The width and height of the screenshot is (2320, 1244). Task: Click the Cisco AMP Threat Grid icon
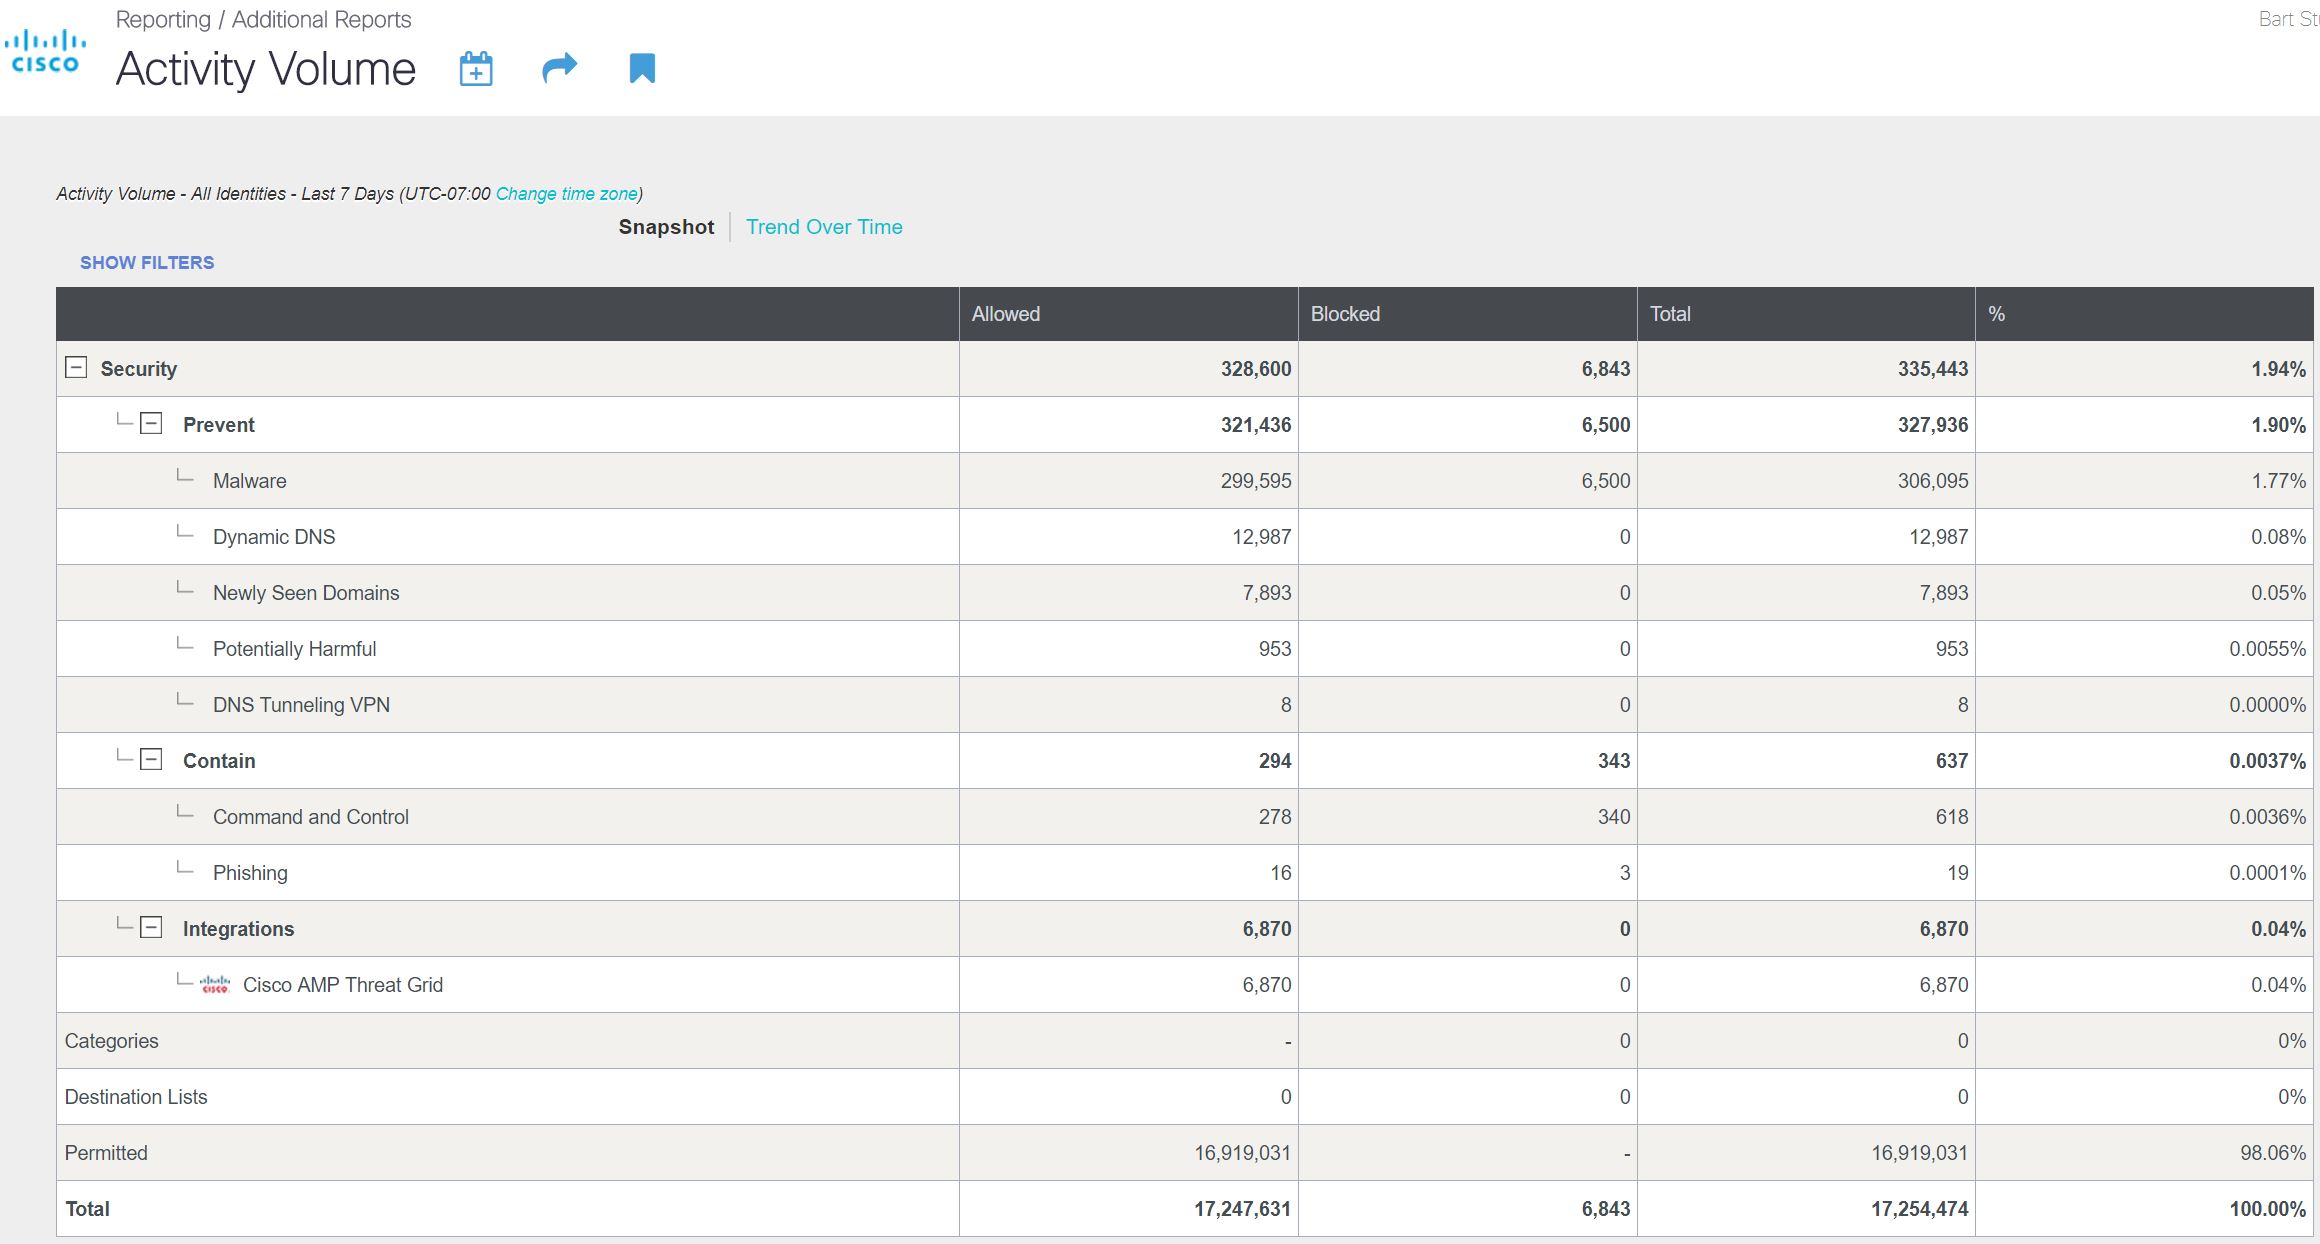pos(215,985)
